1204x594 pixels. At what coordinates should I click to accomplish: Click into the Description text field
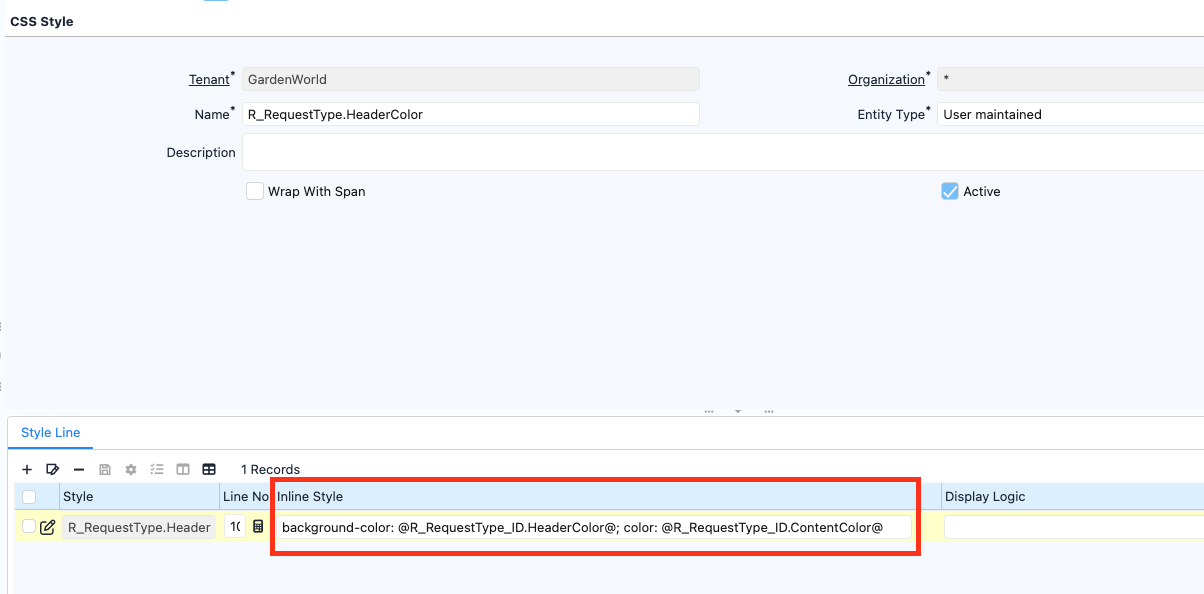[723, 152]
